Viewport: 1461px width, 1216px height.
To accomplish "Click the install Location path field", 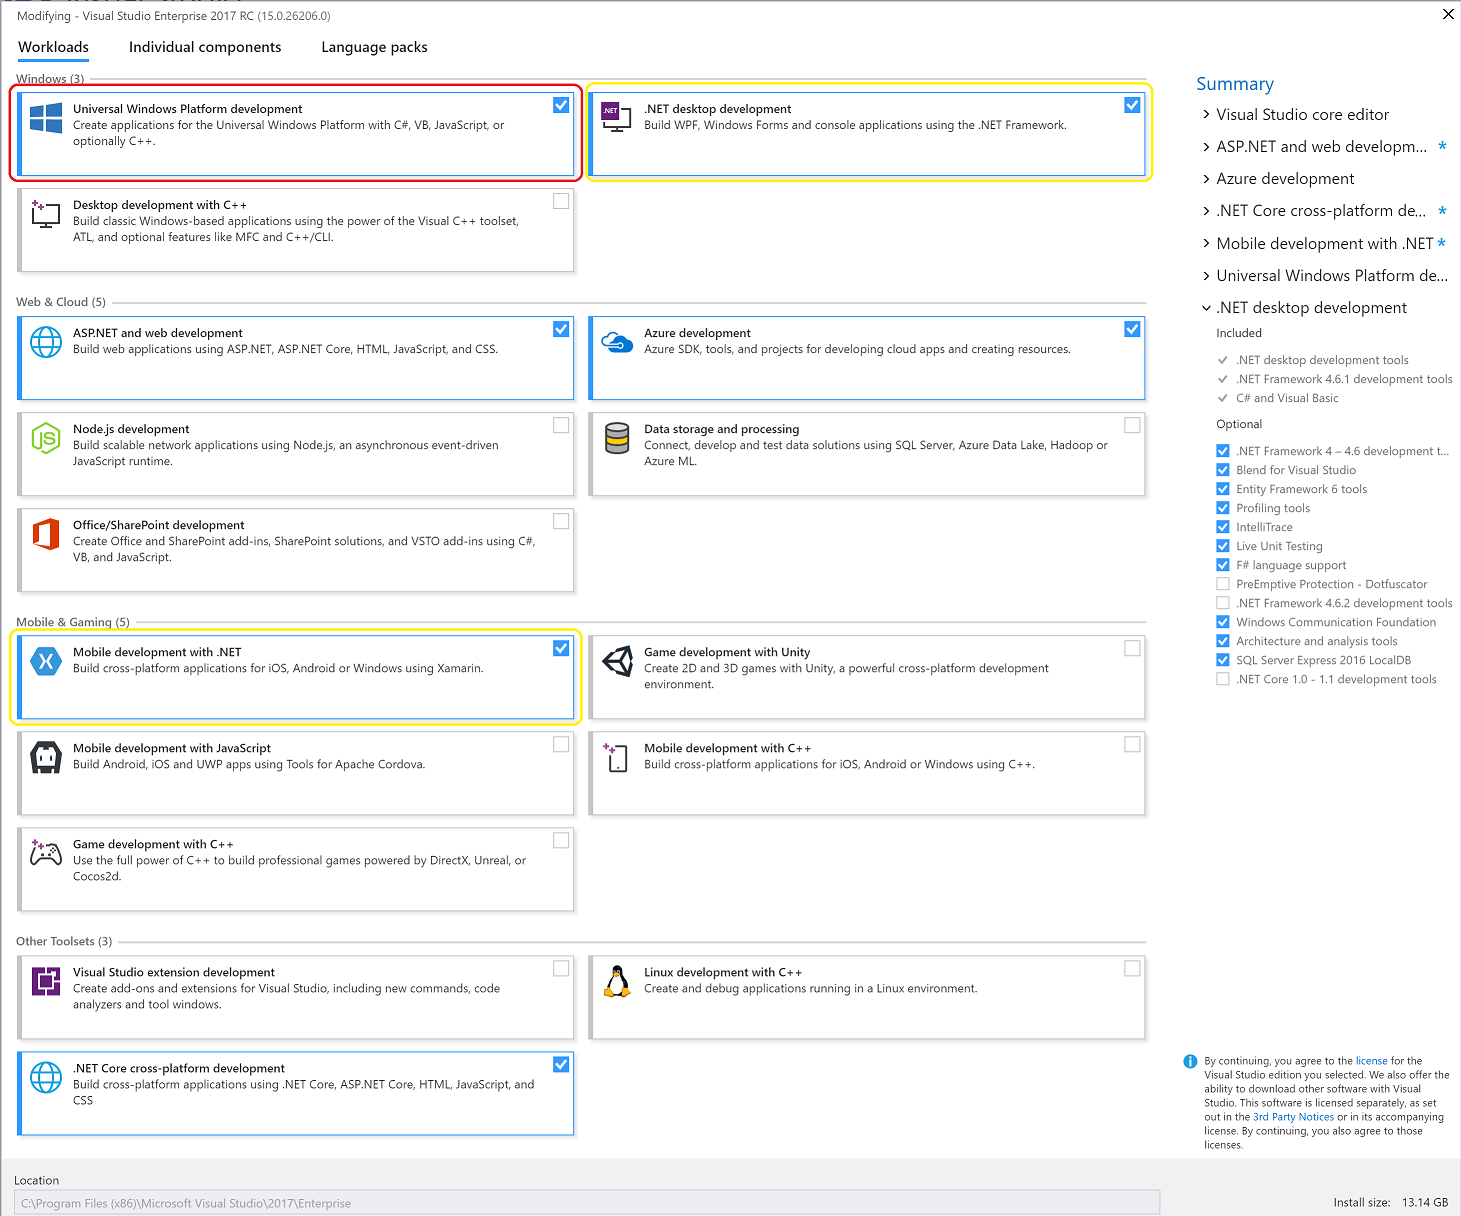I will (x=586, y=1203).
